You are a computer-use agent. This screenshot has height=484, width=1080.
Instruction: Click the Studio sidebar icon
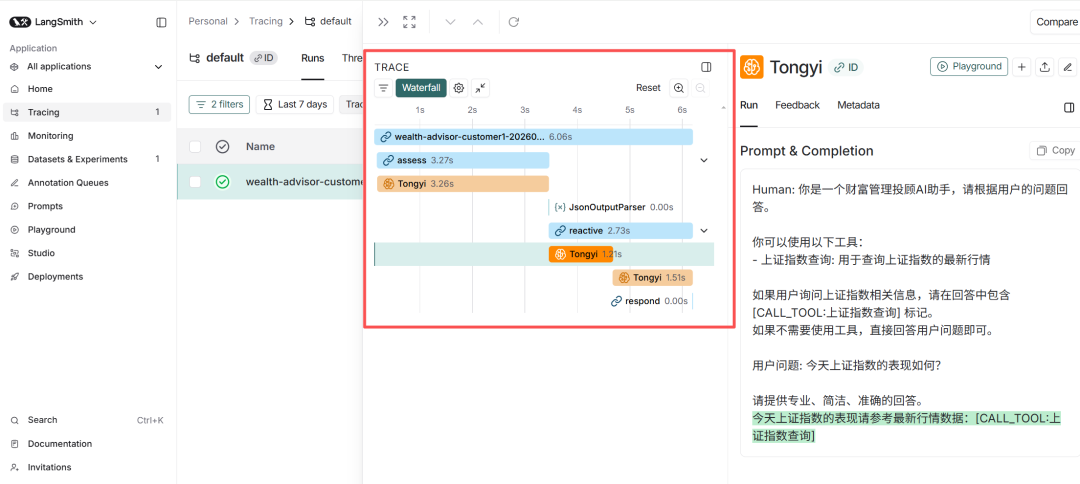15,253
